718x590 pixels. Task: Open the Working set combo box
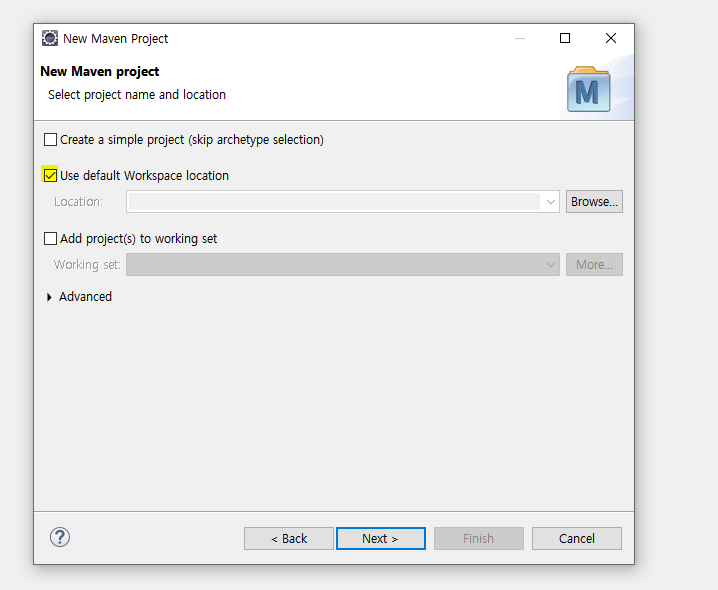[343, 264]
